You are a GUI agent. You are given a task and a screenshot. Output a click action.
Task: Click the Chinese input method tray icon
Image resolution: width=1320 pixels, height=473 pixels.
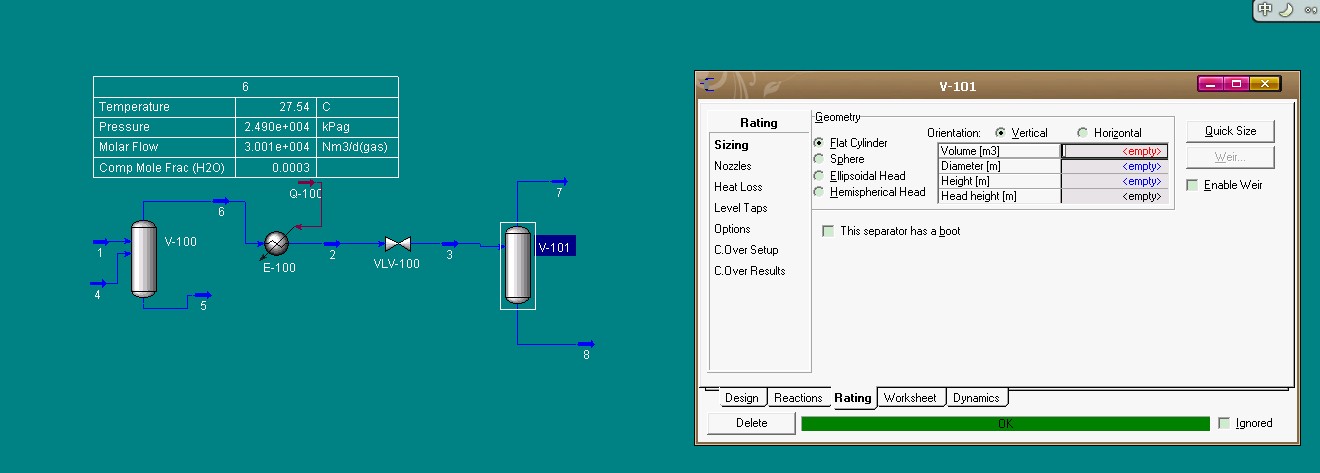(1266, 9)
